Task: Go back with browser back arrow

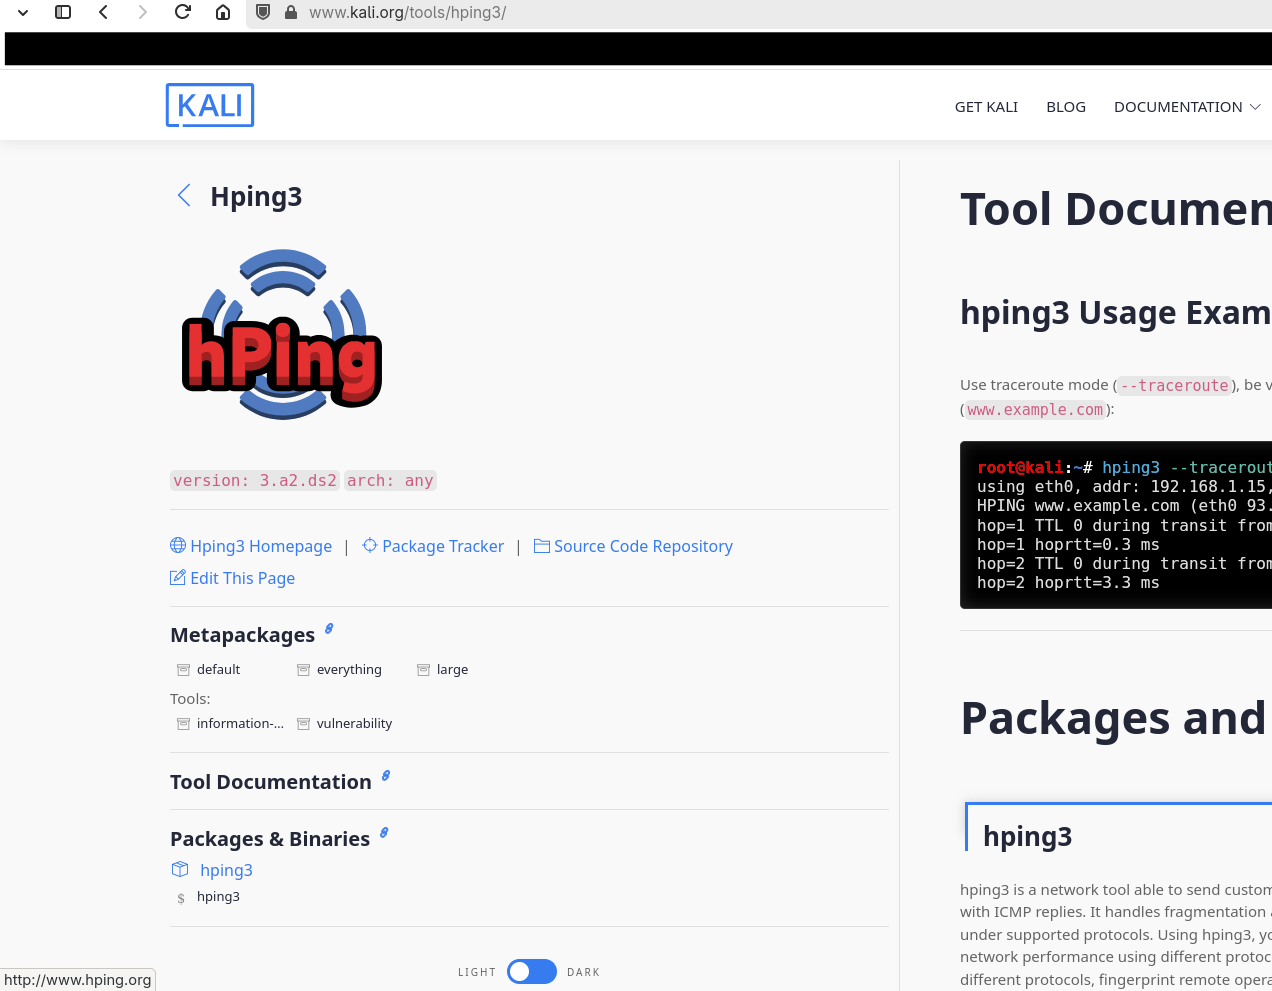Action: (x=103, y=12)
